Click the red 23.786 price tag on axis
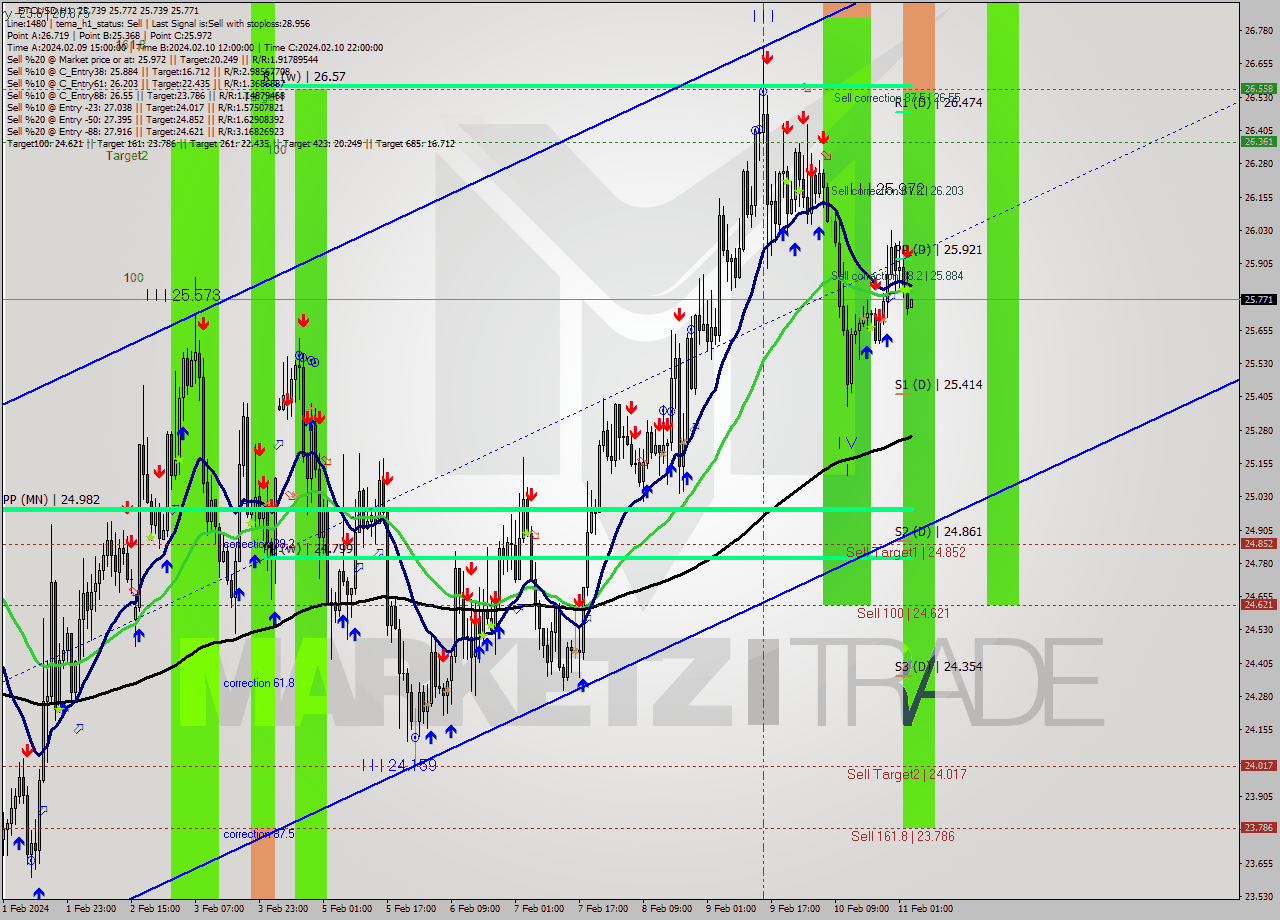 point(1258,827)
